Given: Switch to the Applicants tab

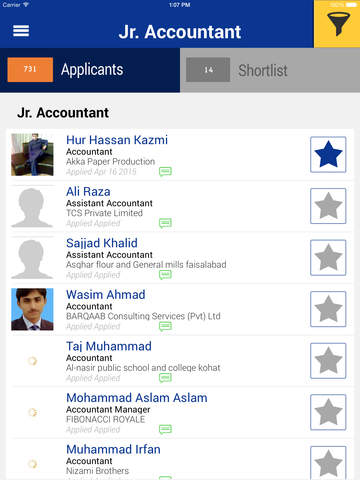Looking at the screenshot, I should 90,70.
